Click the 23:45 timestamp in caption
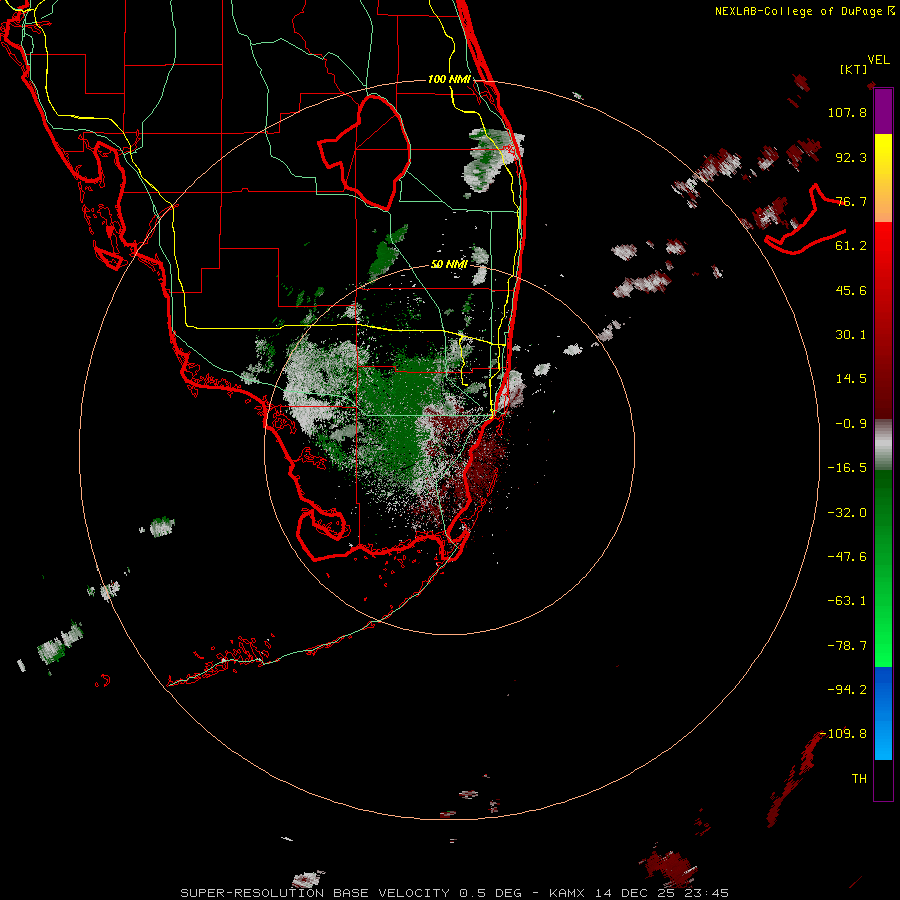The height and width of the screenshot is (900, 900). point(707,893)
